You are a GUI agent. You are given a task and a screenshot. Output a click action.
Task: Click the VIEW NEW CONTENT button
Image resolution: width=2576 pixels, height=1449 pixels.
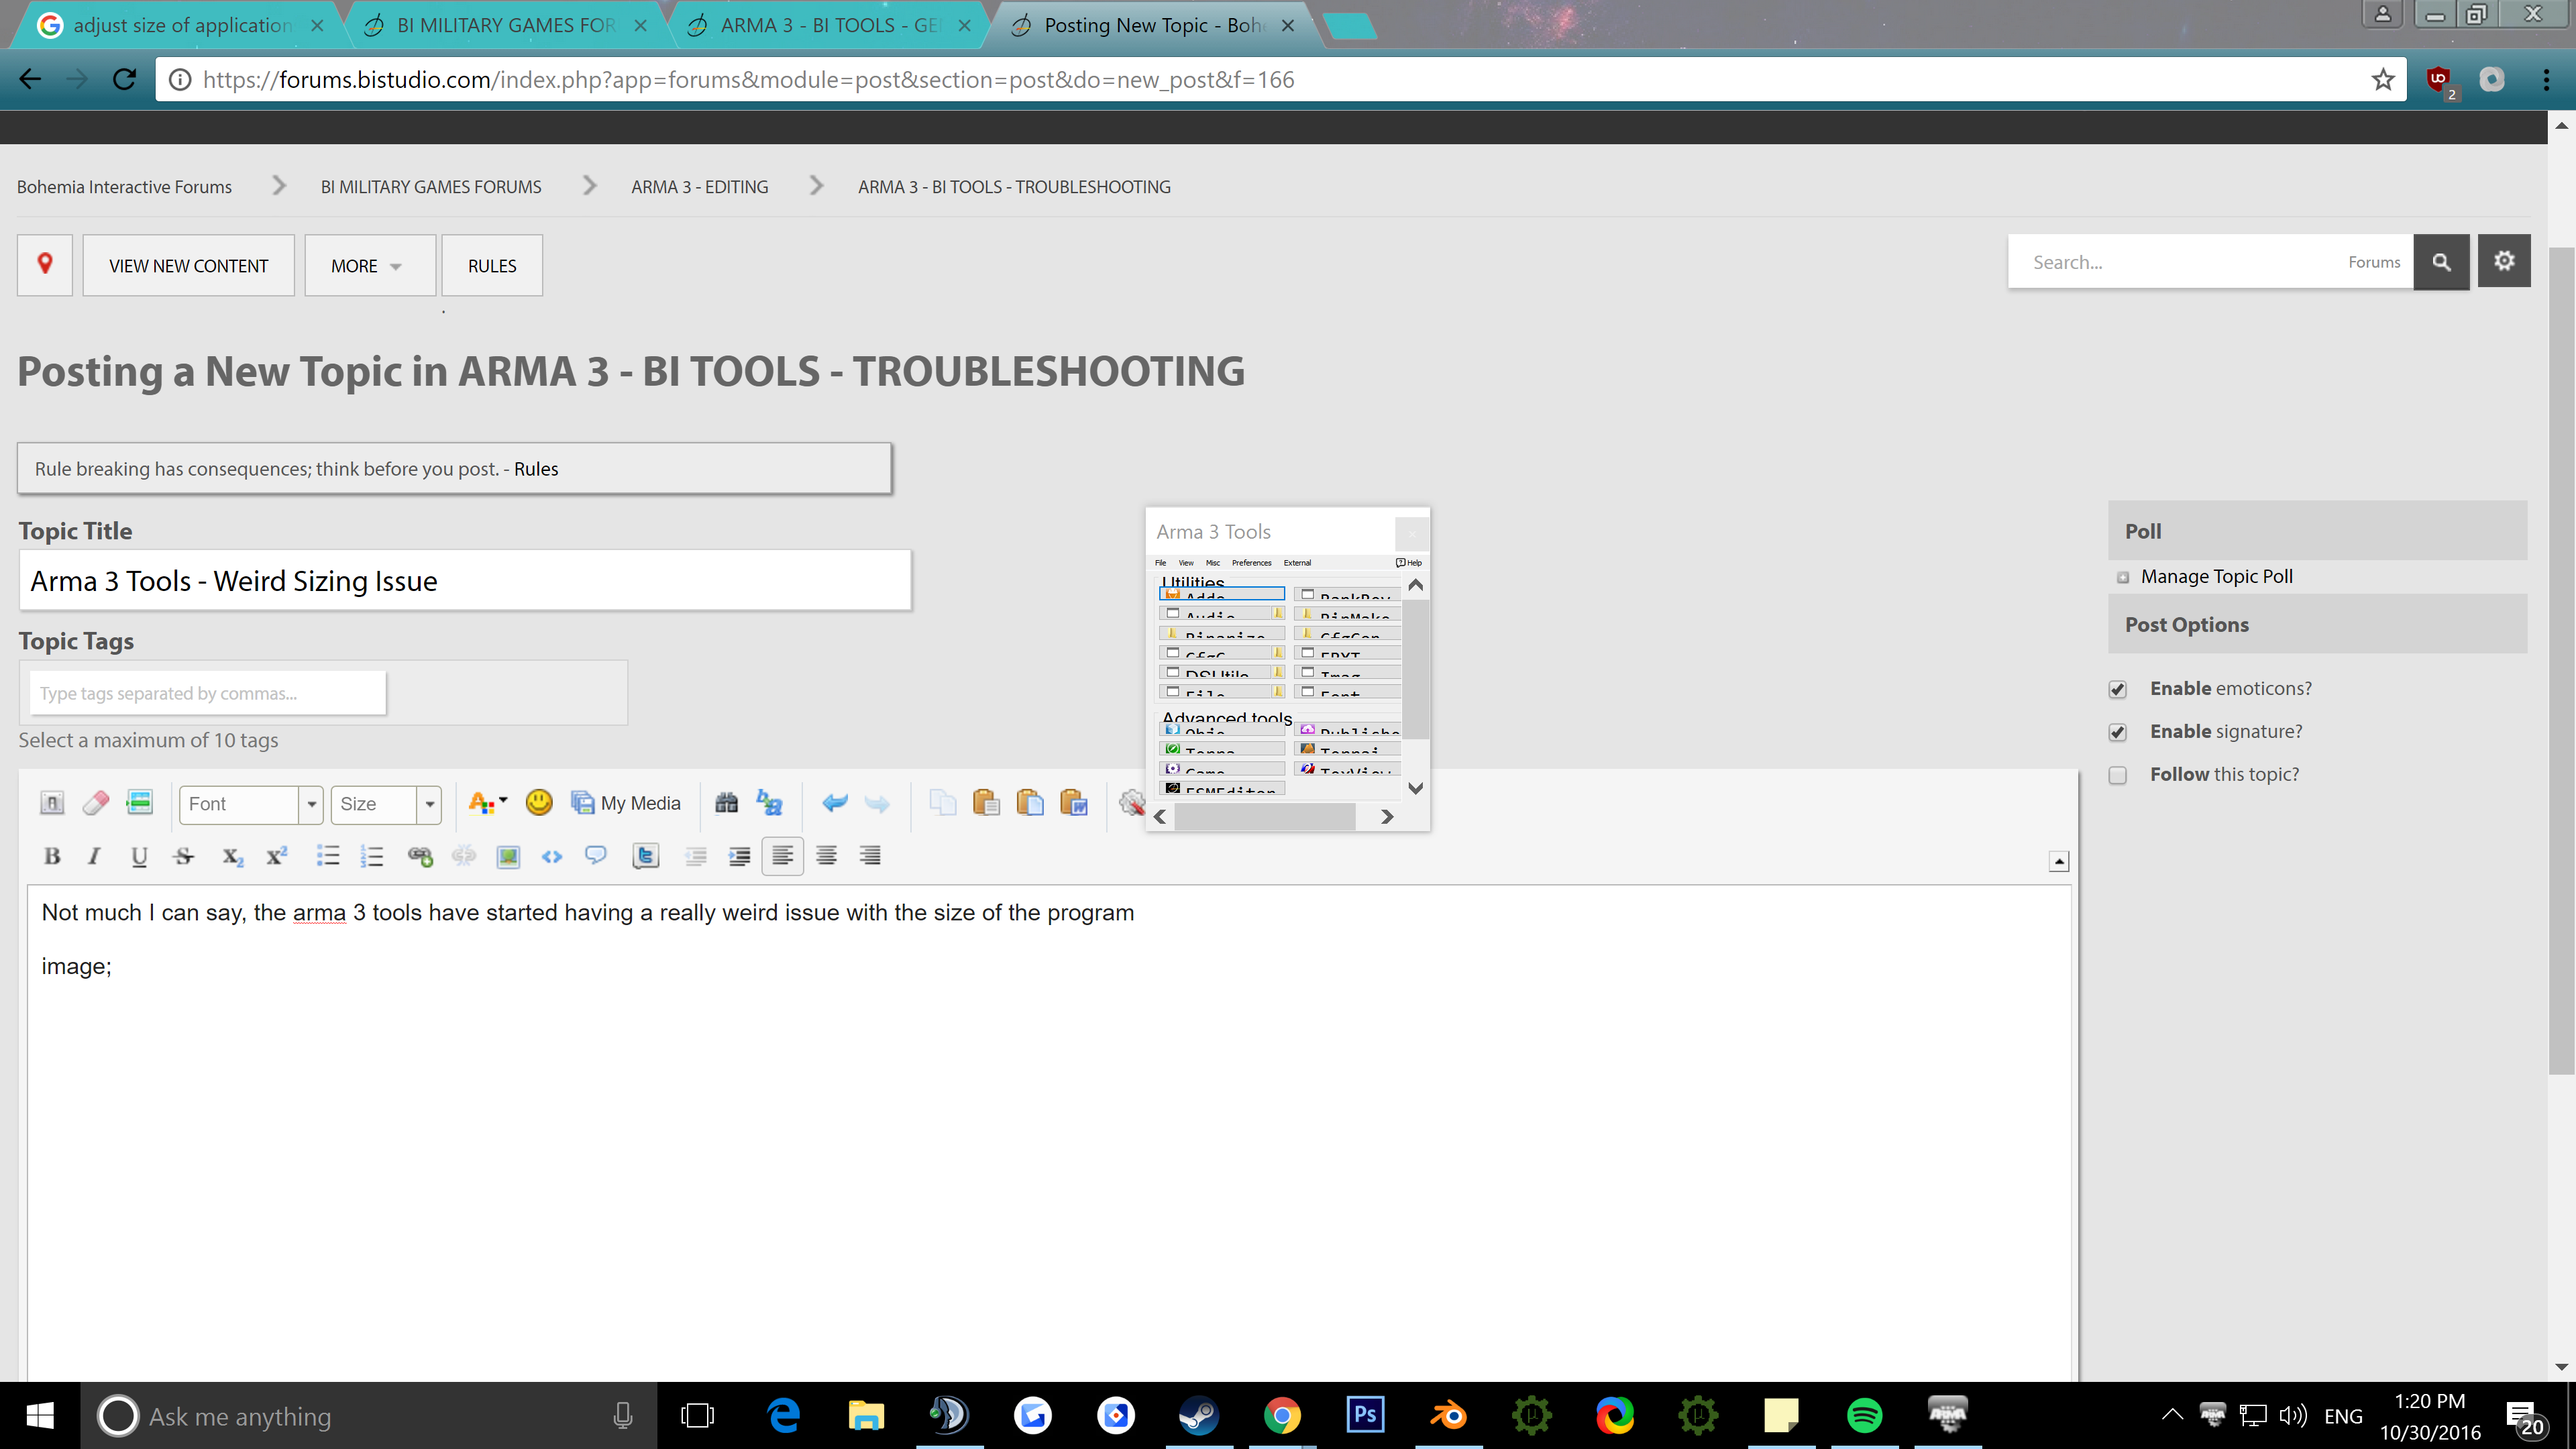188,266
